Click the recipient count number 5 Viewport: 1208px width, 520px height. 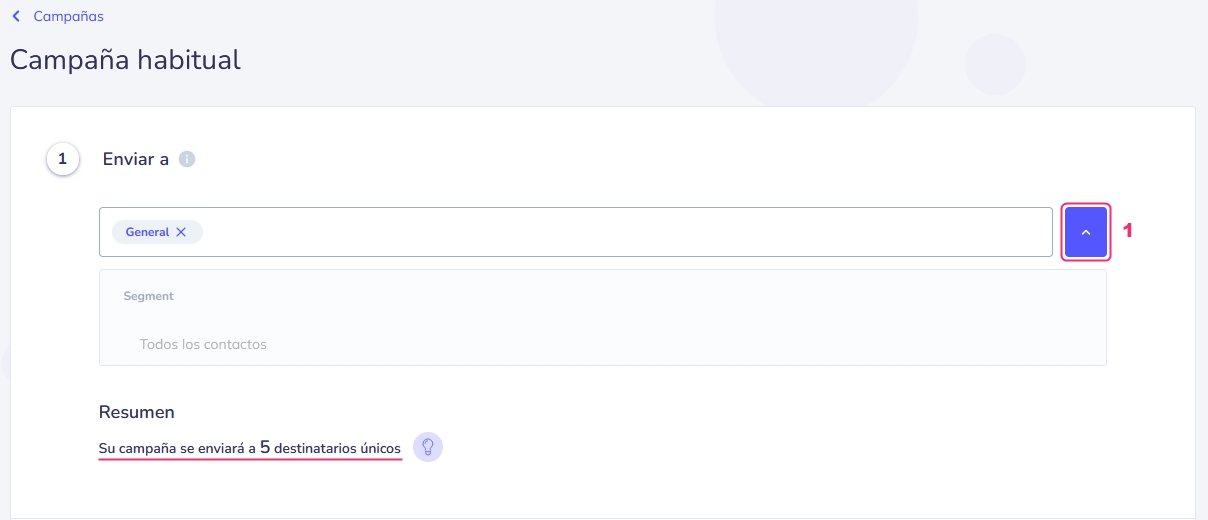(265, 447)
